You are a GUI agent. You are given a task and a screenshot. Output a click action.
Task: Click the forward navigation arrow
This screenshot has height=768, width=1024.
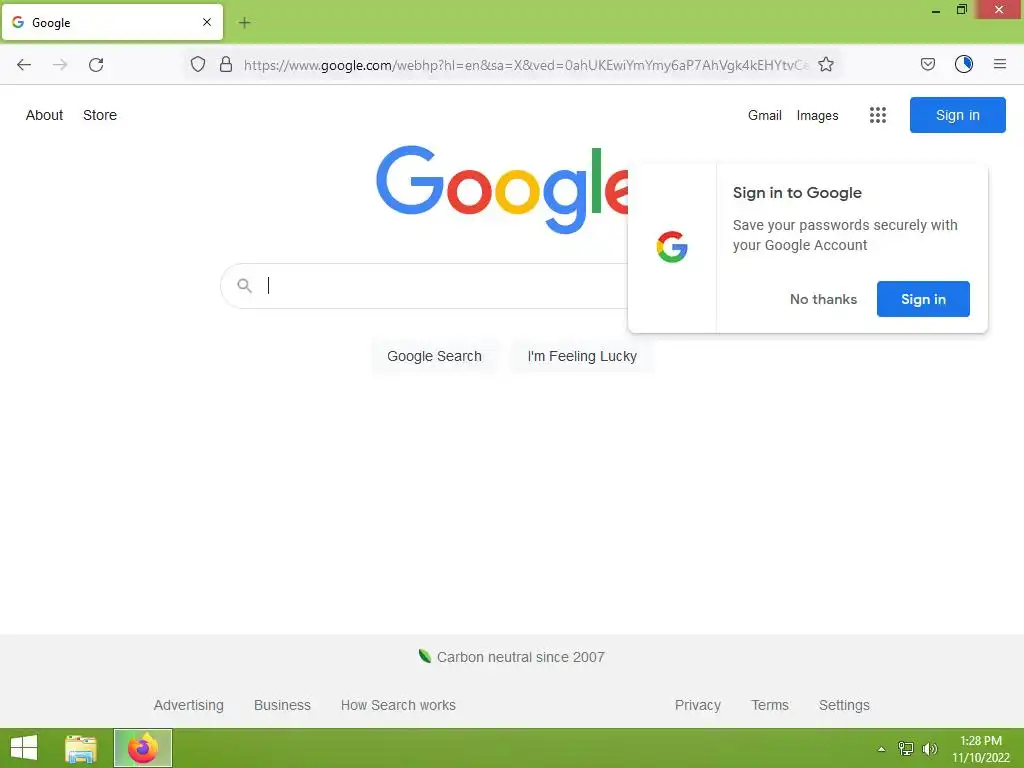60,65
